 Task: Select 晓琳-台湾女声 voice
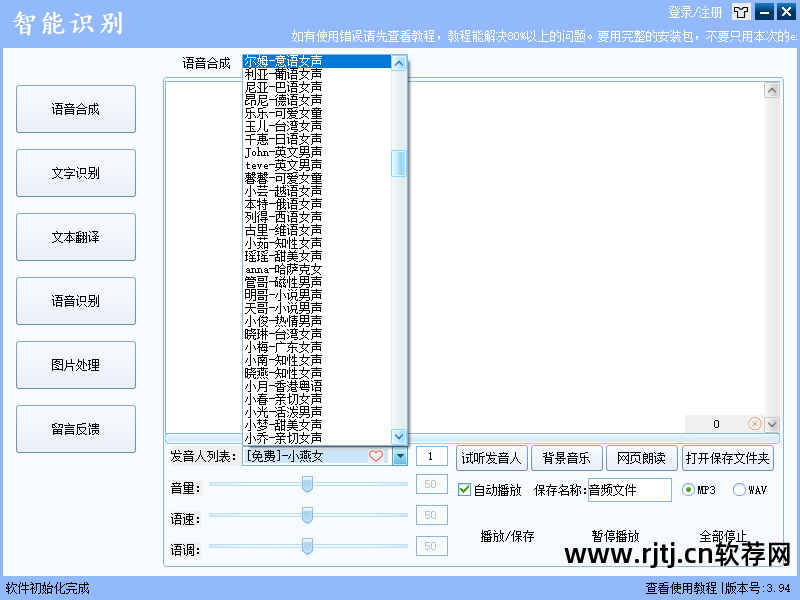tap(317, 335)
